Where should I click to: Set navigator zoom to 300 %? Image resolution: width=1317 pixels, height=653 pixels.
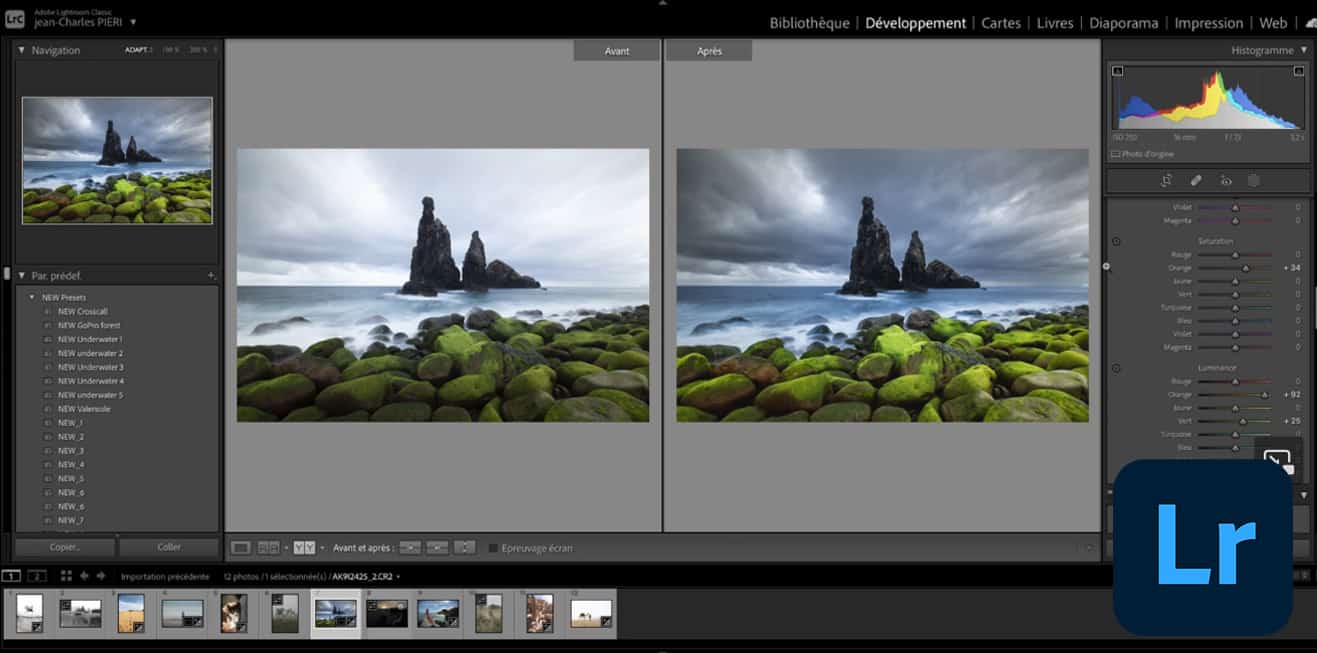click(198, 50)
